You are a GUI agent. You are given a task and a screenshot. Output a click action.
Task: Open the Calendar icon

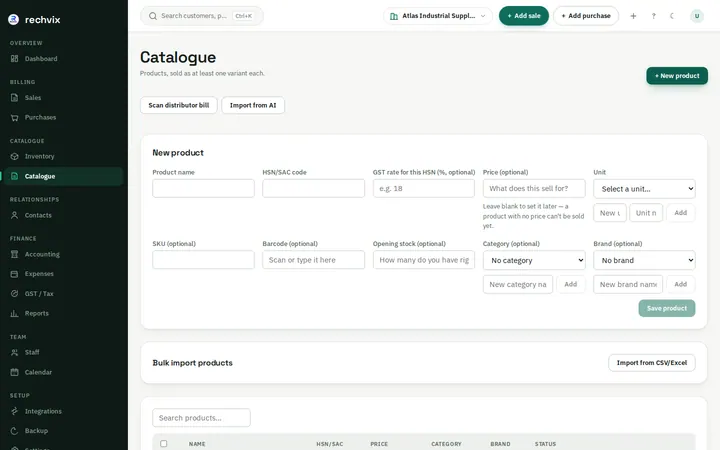[15, 372]
